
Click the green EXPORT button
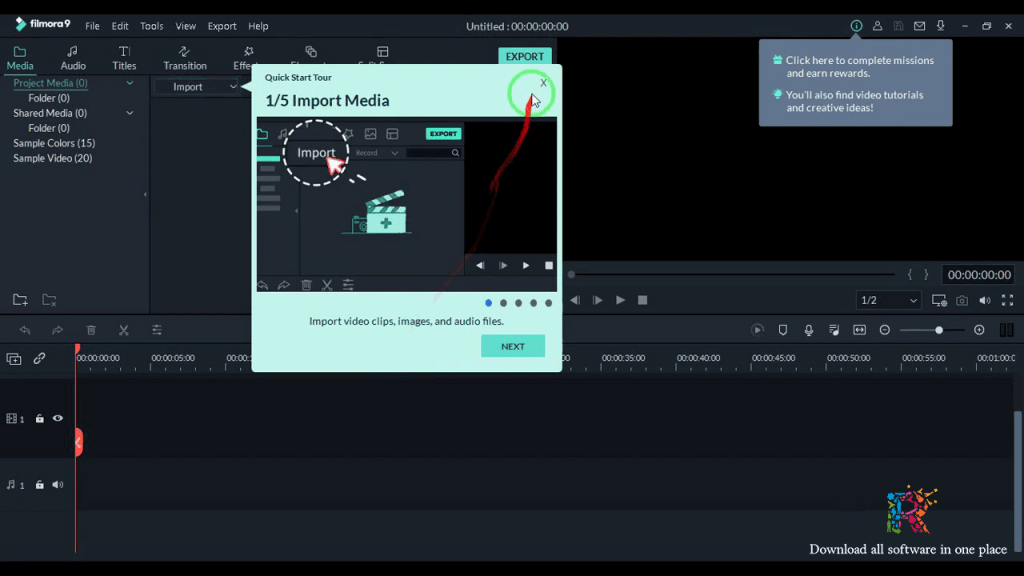click(524, 56)
